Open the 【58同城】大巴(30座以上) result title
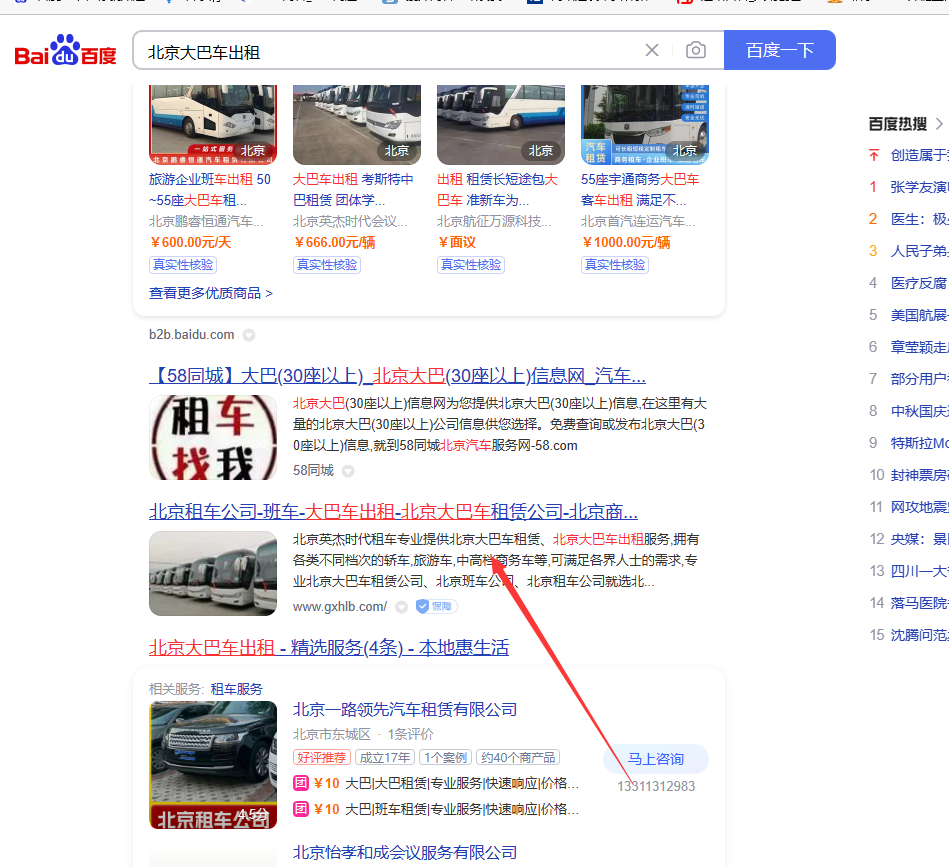This screenshot has height=867, width=949. [398, 376]
